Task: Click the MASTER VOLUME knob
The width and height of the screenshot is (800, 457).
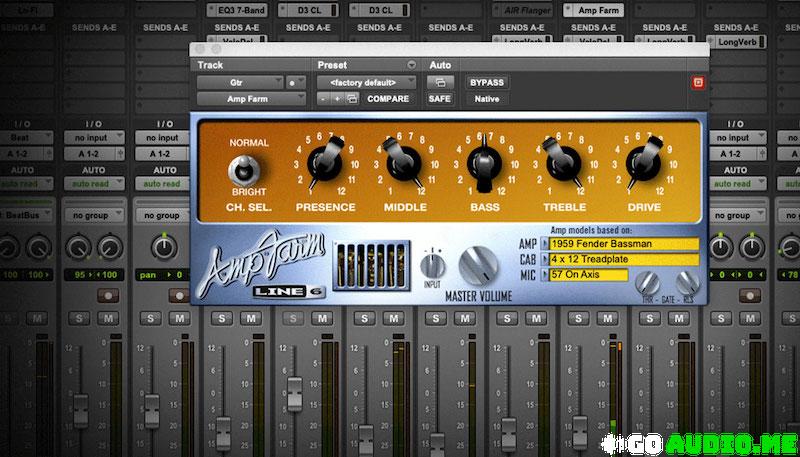Action: (478, 266)
